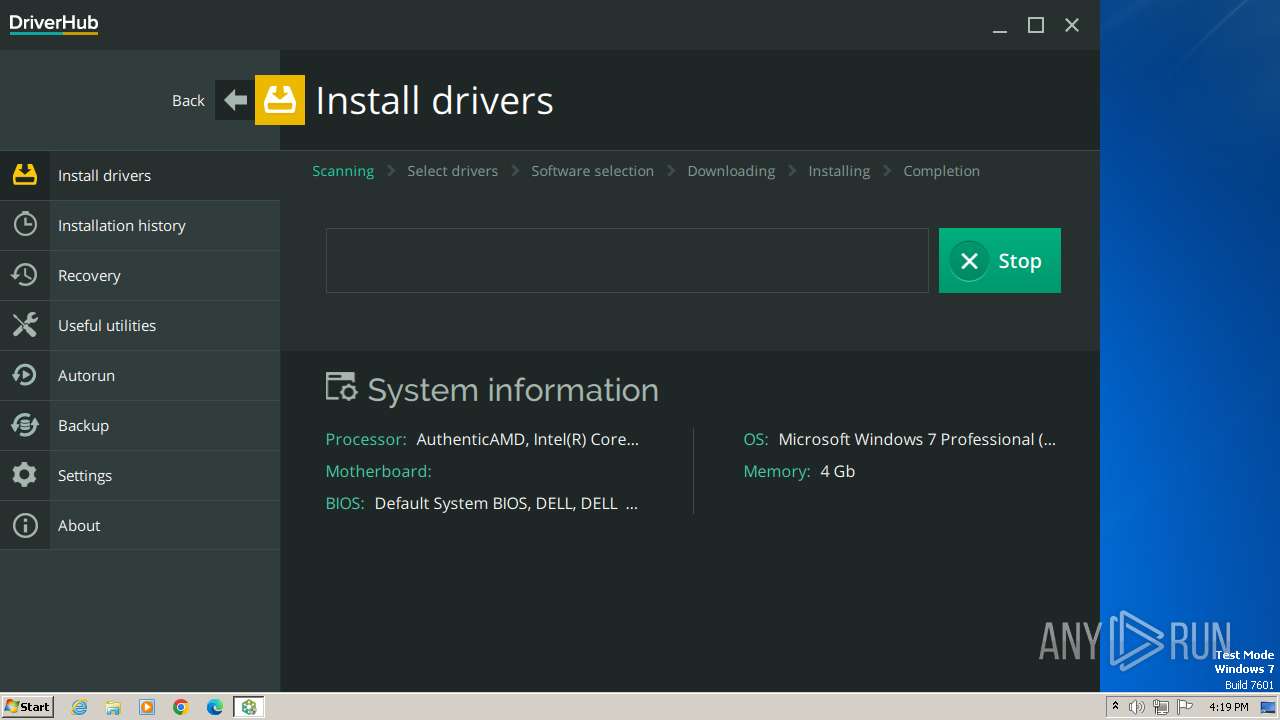This screenshot has width=1280, height=720.
Task: Click the scan progress bar
Action: [627, 260]
